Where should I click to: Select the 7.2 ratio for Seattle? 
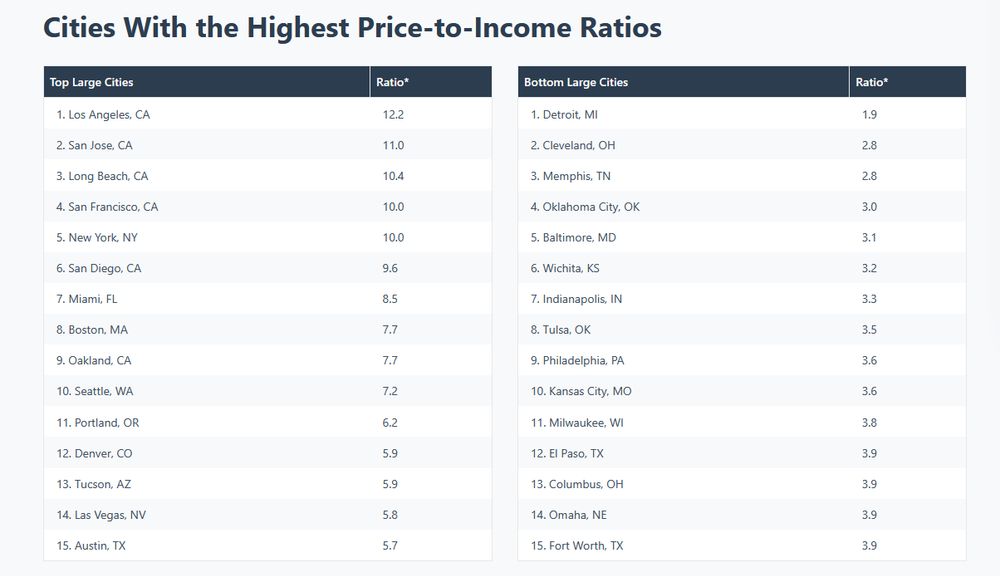coord(390,391)
